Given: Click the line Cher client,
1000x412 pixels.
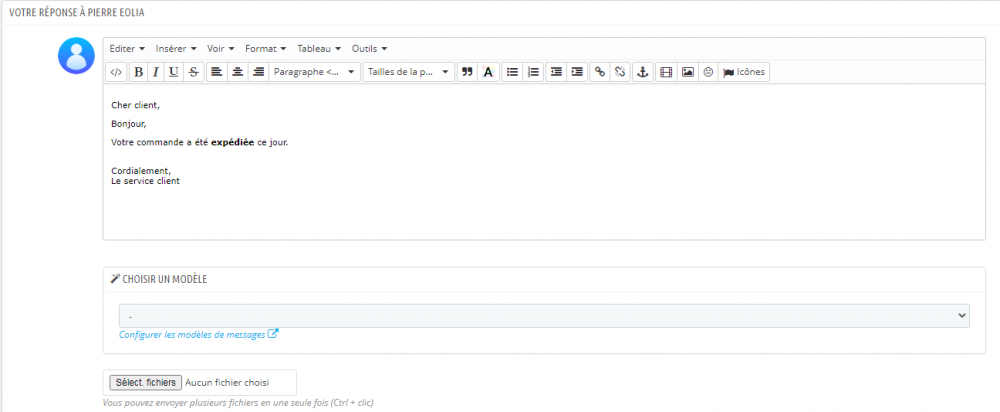Looking at the screenshot, I should [136, 105].
